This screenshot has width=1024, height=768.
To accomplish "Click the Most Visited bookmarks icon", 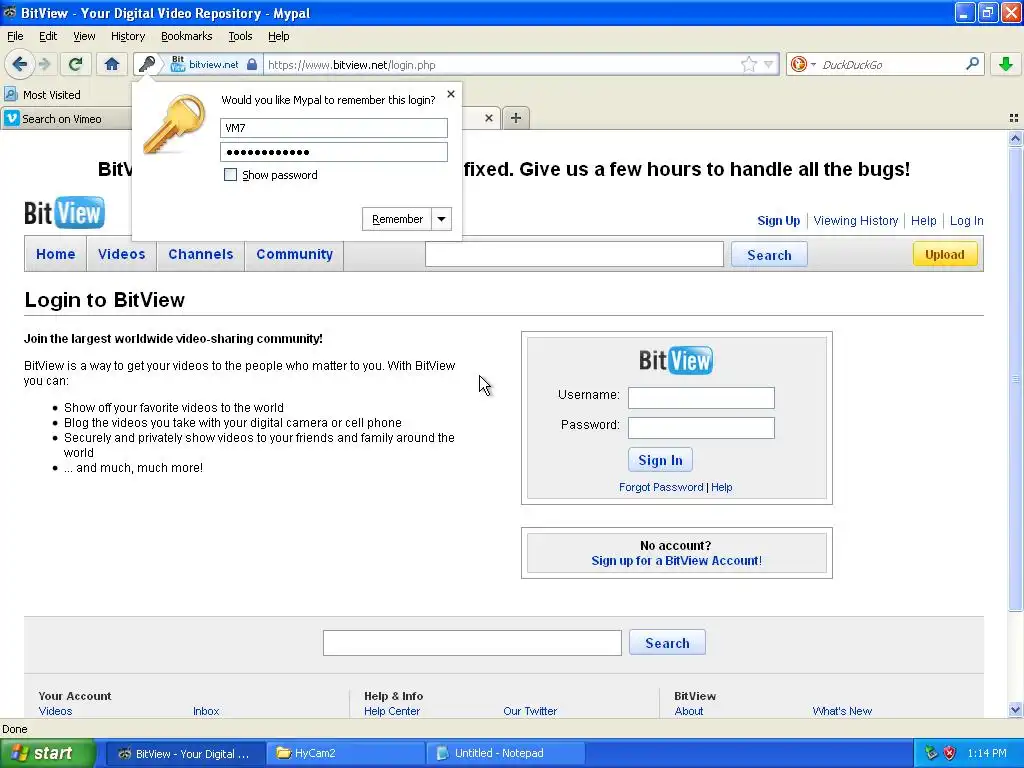I will 10,95.
